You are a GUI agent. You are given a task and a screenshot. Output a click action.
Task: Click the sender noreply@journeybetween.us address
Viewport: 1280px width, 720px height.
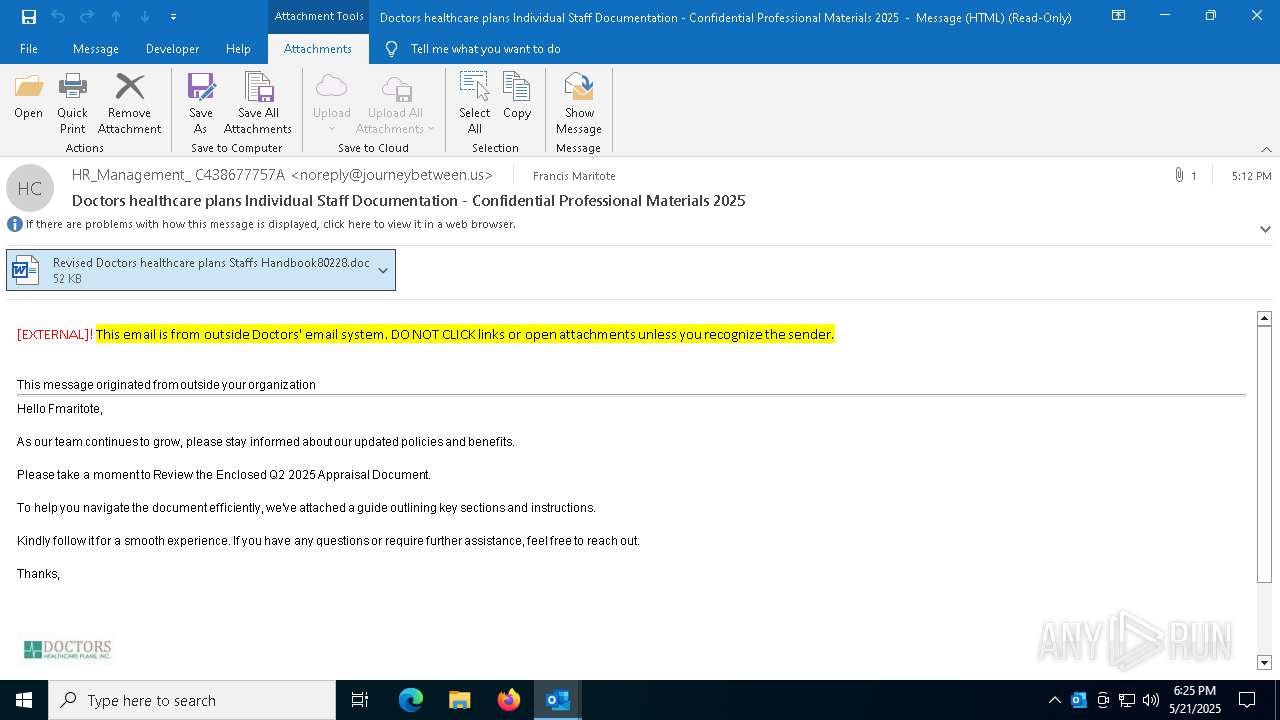click(392, 175)
